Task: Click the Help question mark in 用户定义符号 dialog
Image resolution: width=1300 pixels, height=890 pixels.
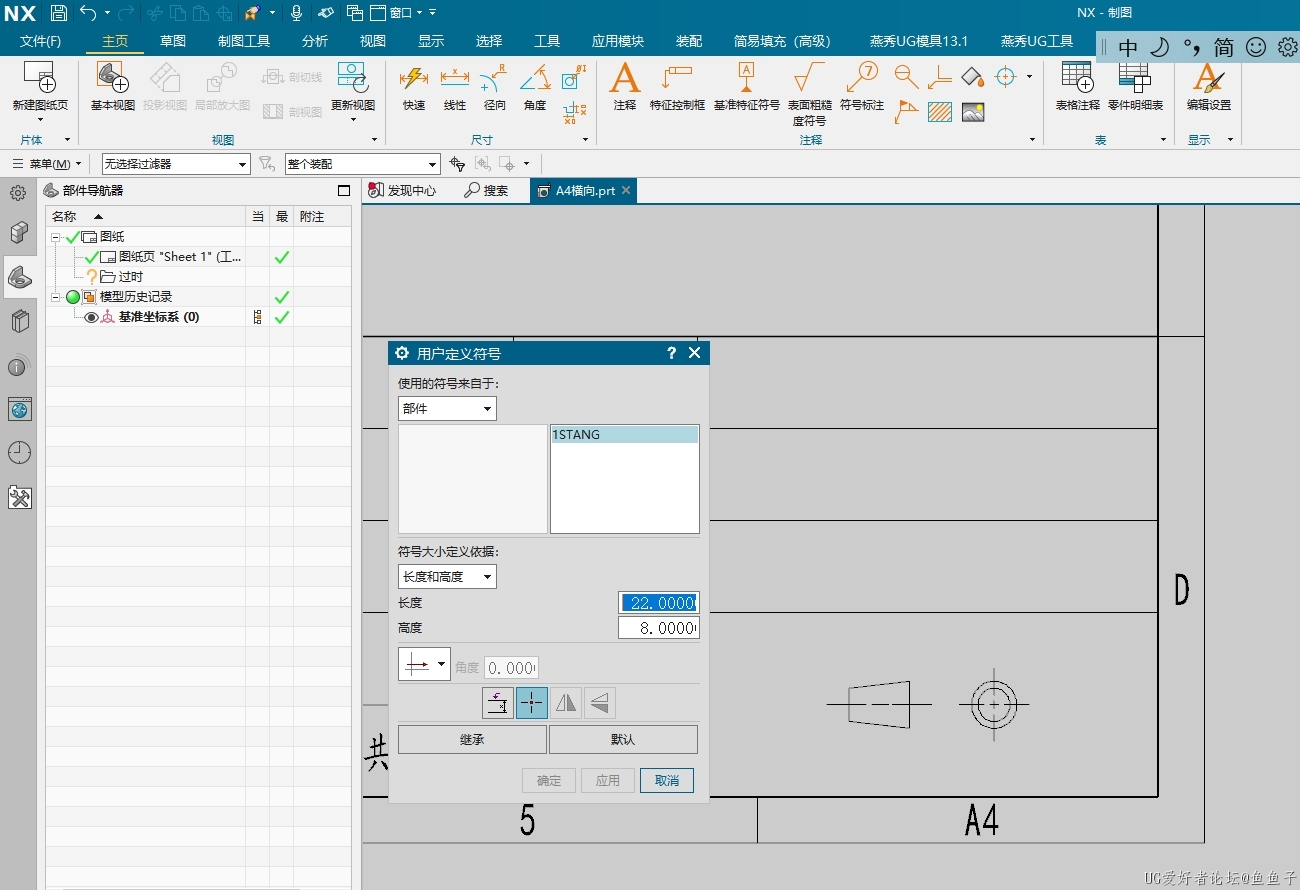Action: coord(672,353)
